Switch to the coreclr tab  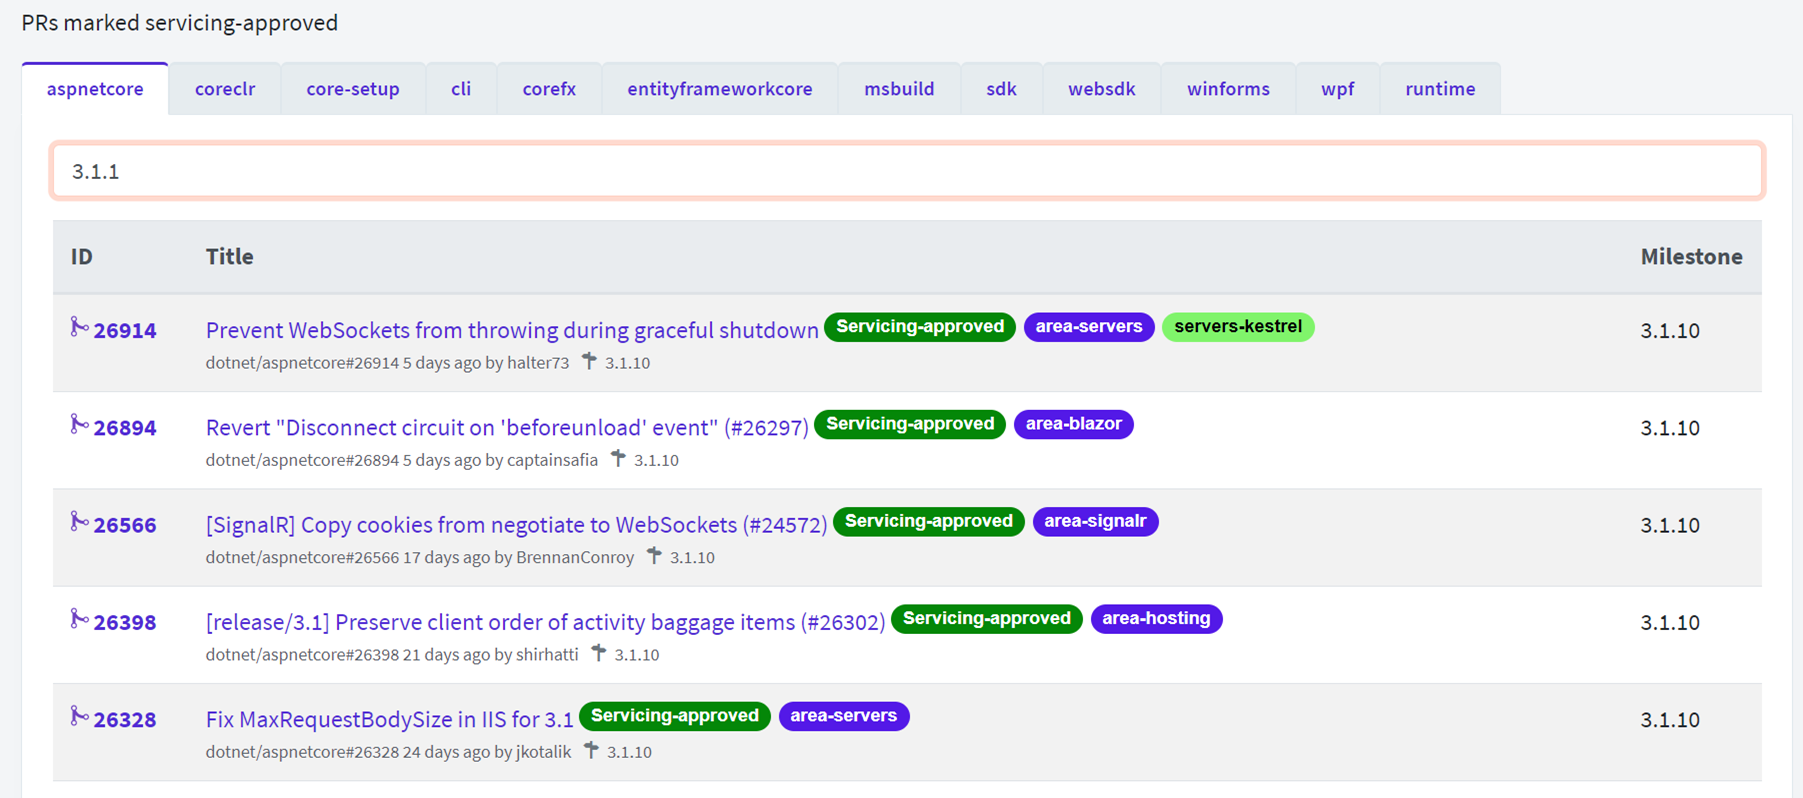(225, 89)
